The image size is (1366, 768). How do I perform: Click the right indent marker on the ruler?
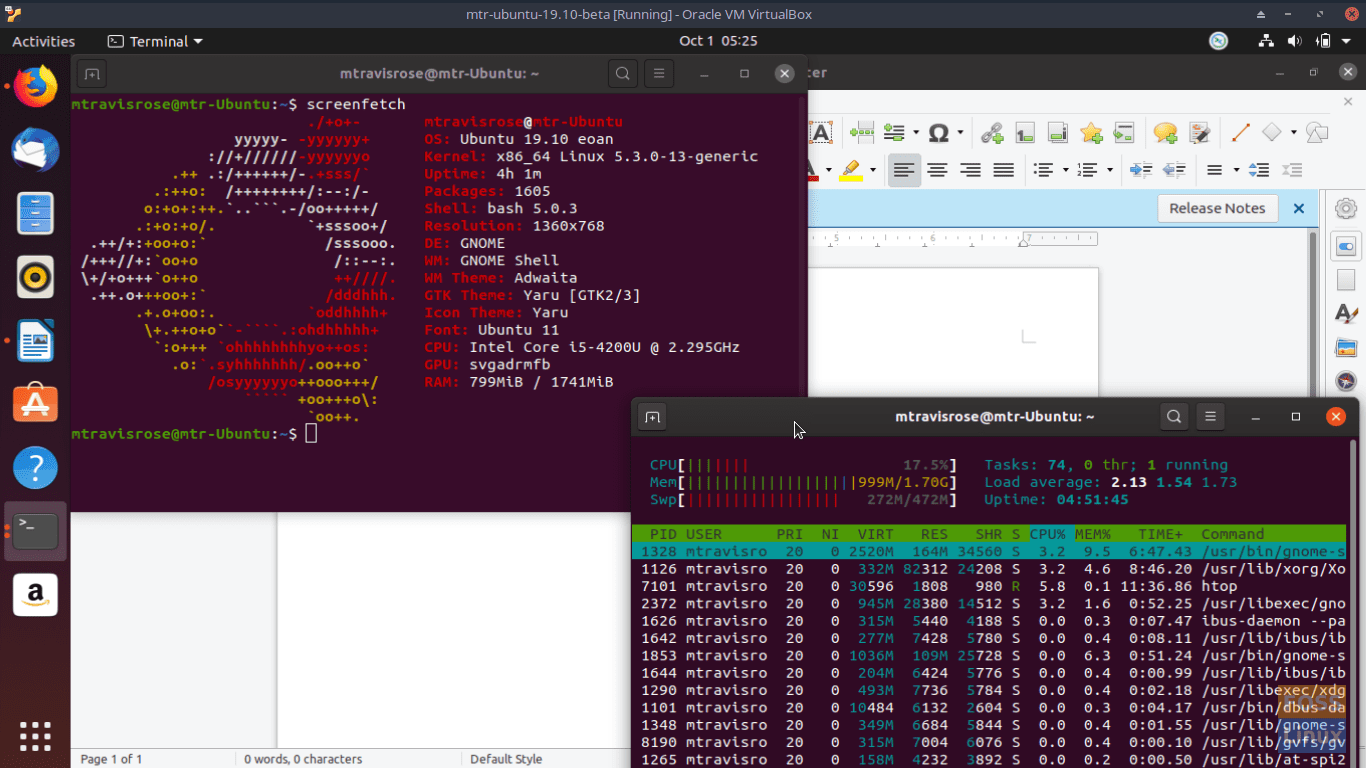click(1024, 241)
